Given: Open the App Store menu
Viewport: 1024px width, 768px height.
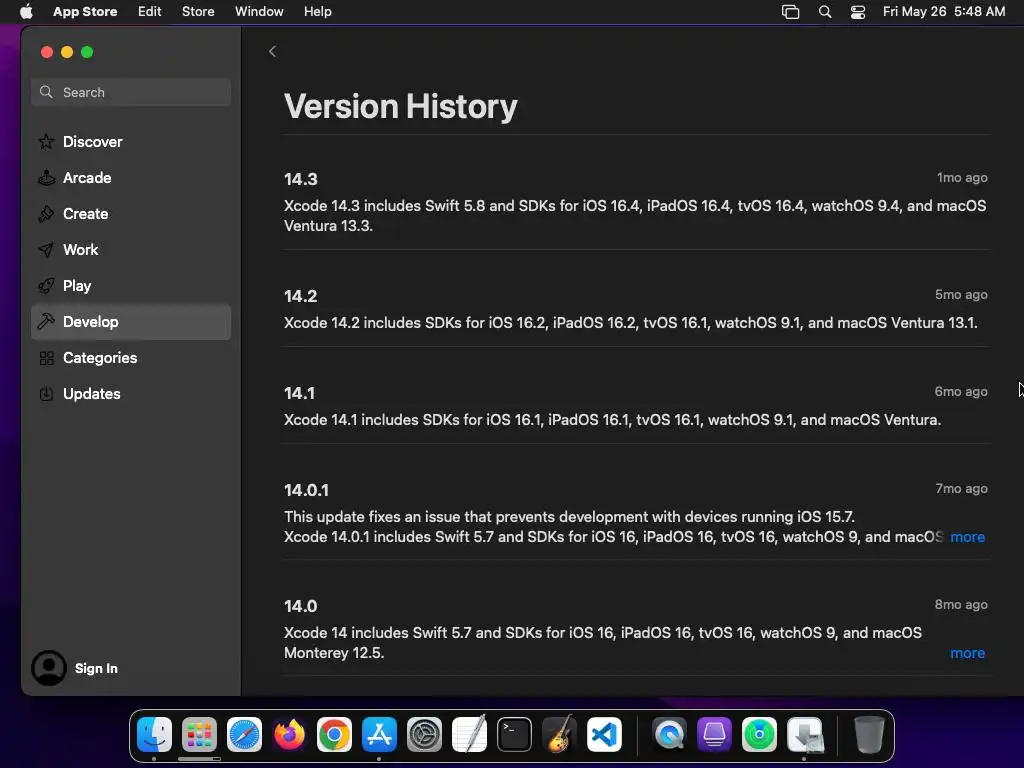Looking at the screenshot, I should tap(85, 12).
